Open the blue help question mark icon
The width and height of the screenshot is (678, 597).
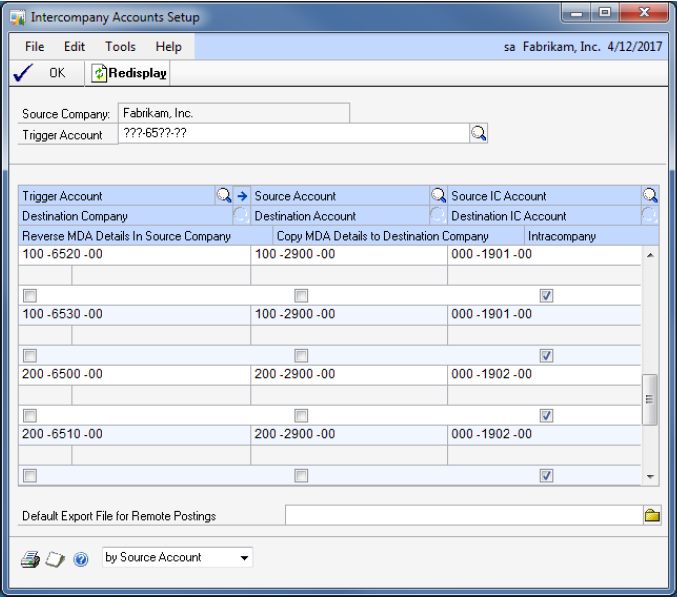point(81,559)
